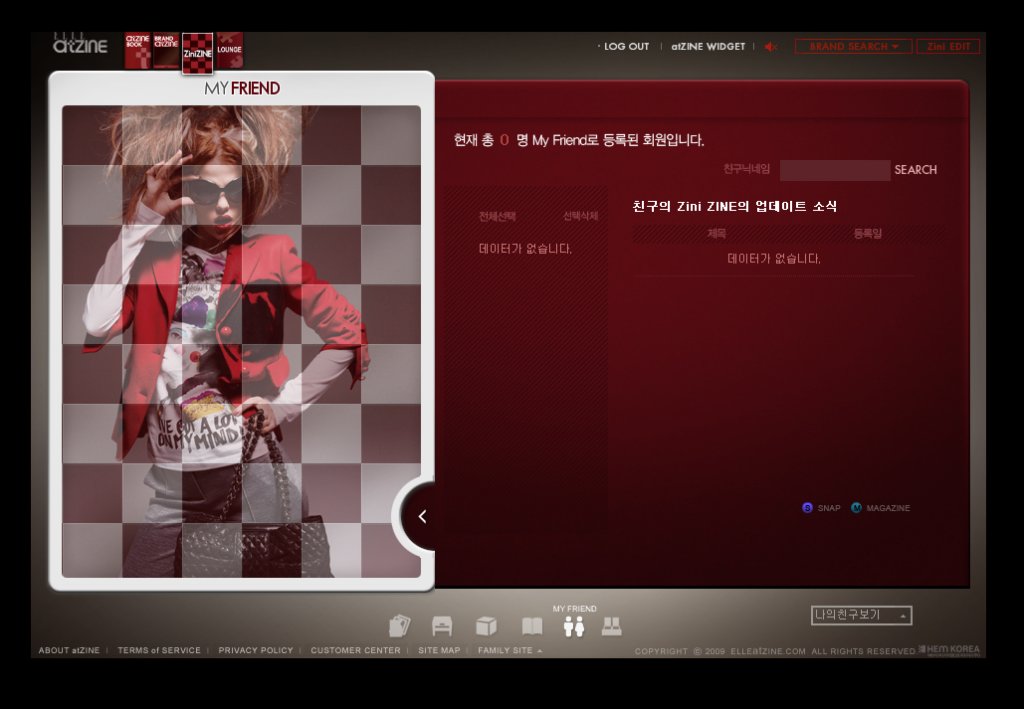Click the HEM KOREA logo
The height and width of the screenshot is (709, 1024).
click(949, 650)
